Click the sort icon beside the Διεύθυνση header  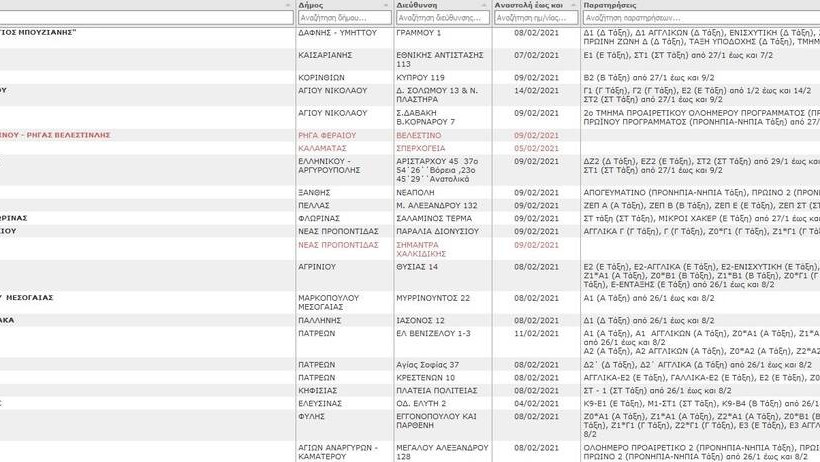484,5
